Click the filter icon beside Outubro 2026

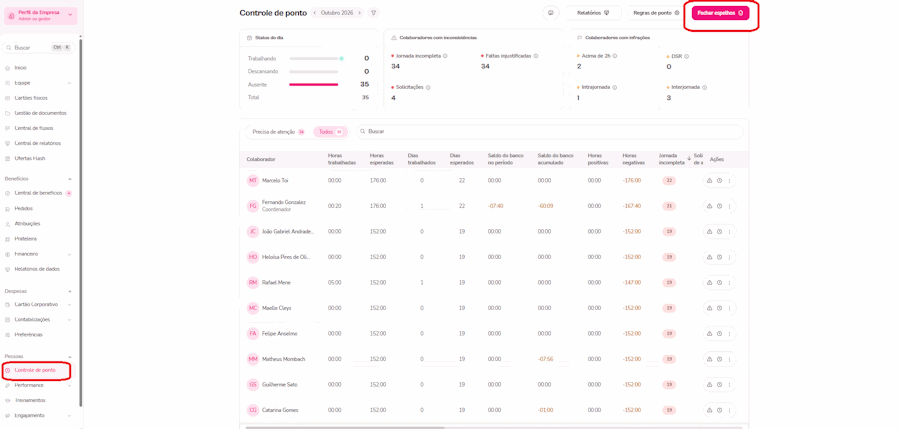(373, 13)
